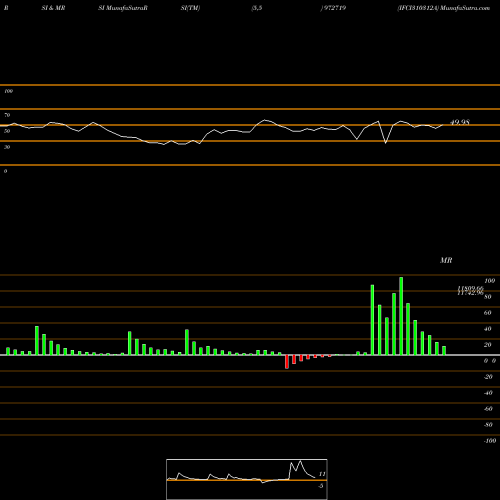Image resolution: width=500 pixels, height=500 pixels.
Task: Click the MR axis label -100
Action: point(490,441)
